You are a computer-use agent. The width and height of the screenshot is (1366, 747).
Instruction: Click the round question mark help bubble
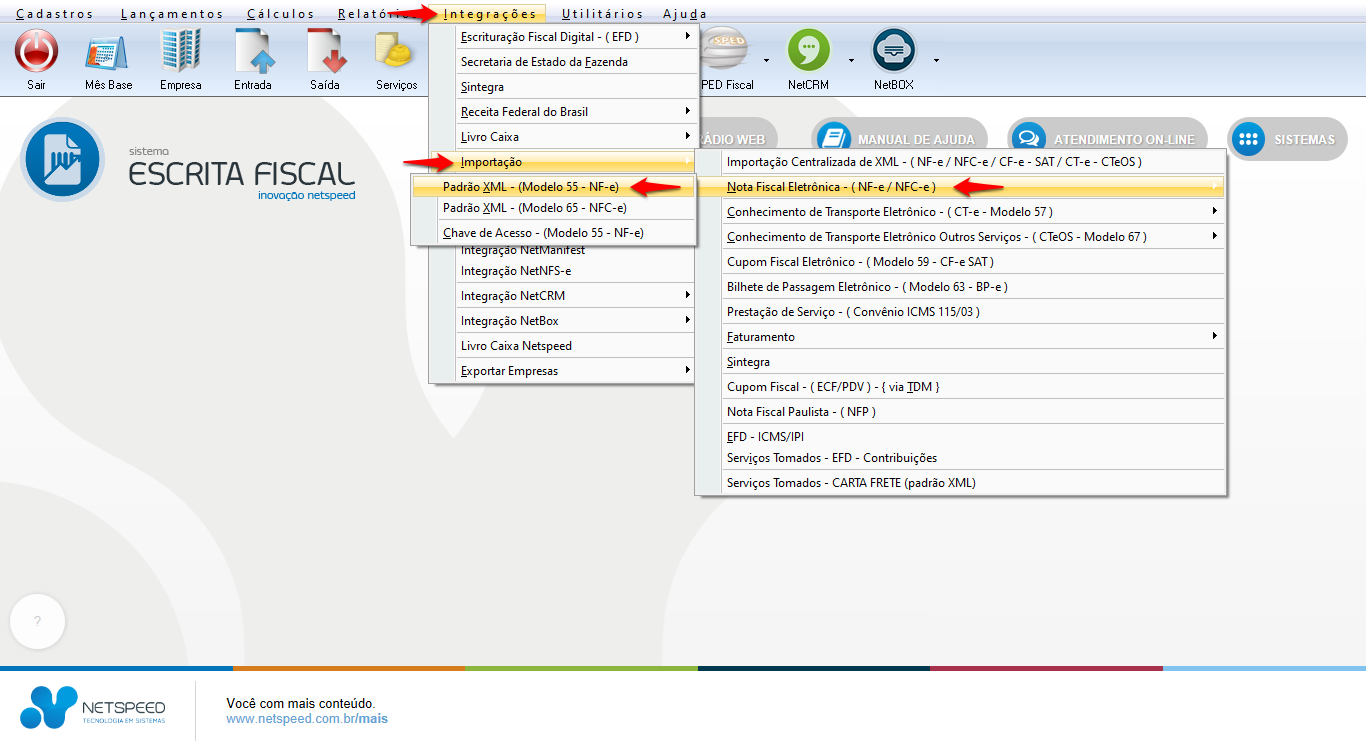click(37, 621)
